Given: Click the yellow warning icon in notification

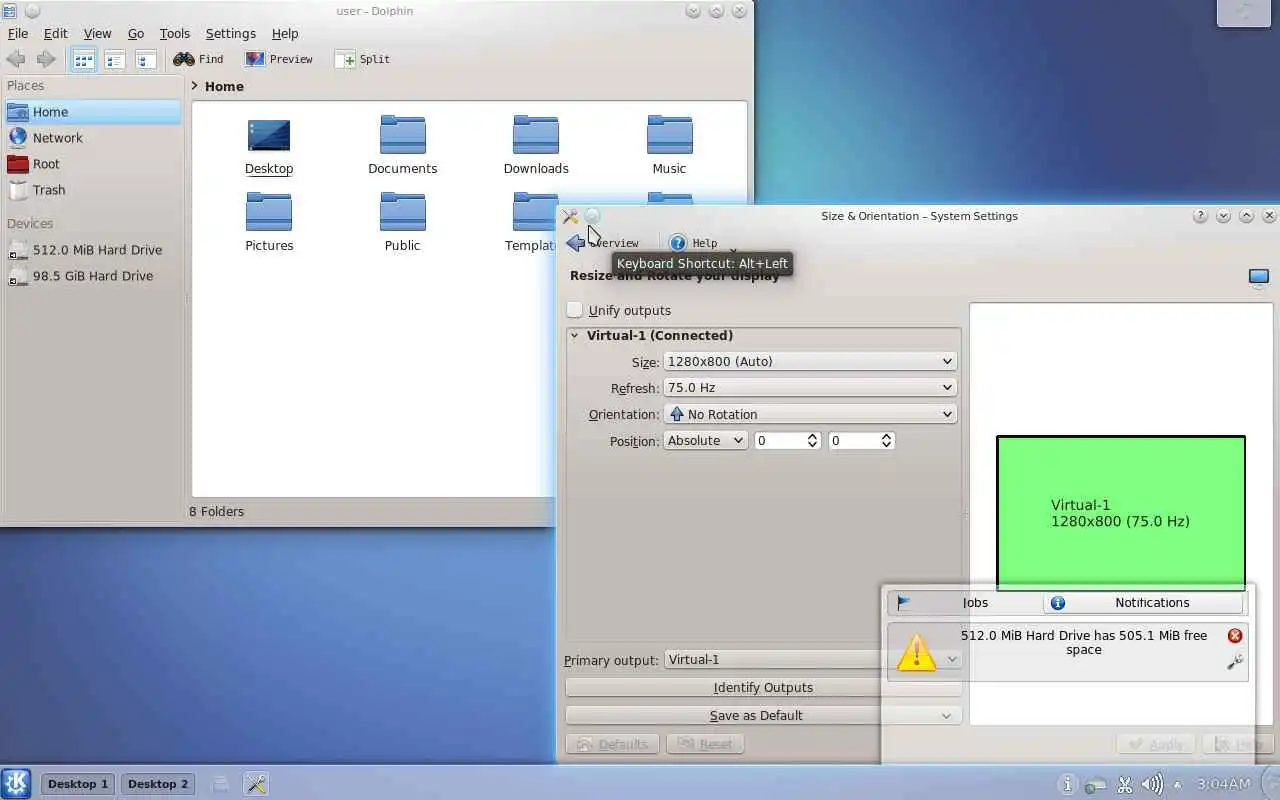Looking at the screenshot, I should point(916,651).
